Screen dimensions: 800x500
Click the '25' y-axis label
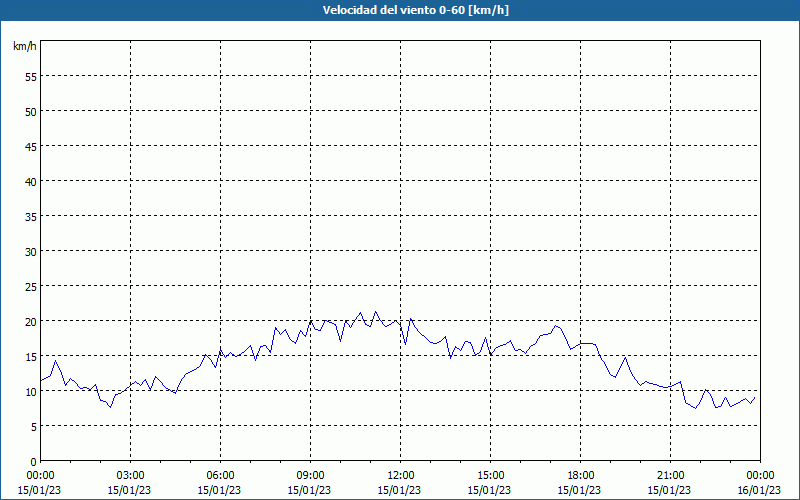[31, 287]
